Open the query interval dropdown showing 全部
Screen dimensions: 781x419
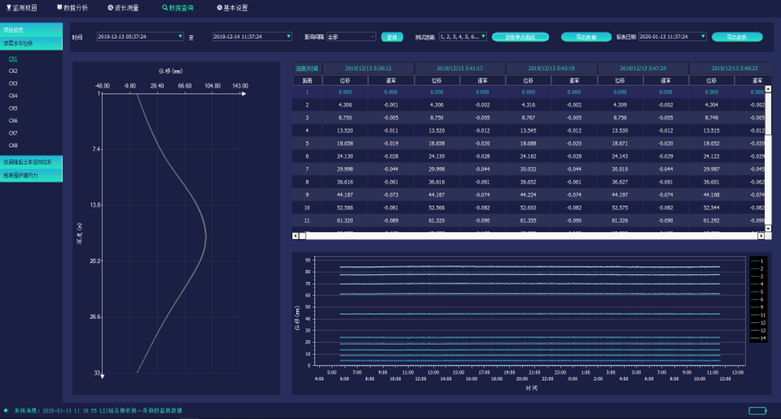351,37
